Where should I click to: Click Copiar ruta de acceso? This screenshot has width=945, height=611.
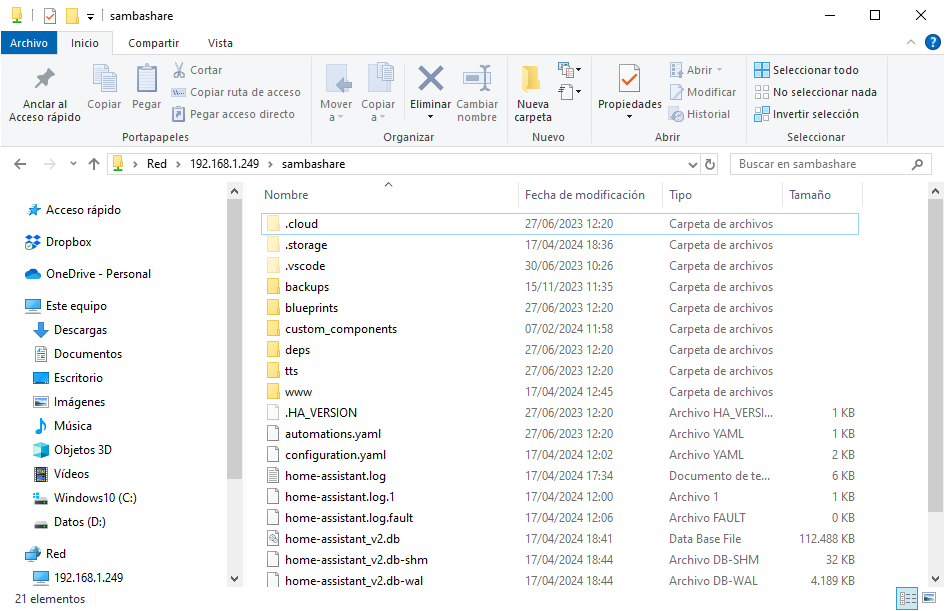[x=236, y=92]
